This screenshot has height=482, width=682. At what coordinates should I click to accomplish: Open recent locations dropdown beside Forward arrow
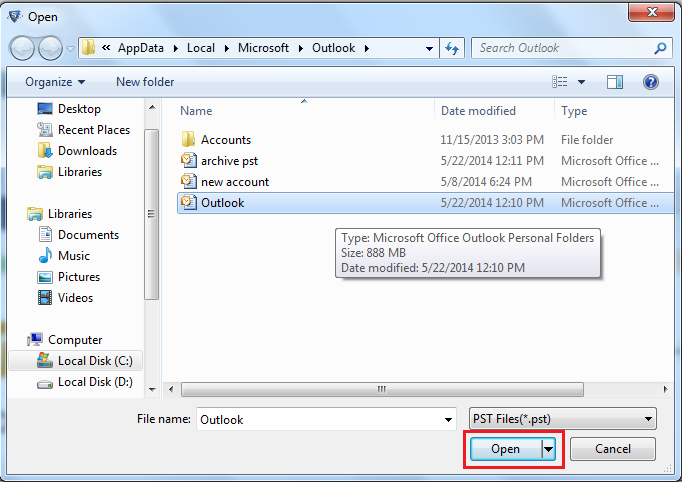coord(70,49)
